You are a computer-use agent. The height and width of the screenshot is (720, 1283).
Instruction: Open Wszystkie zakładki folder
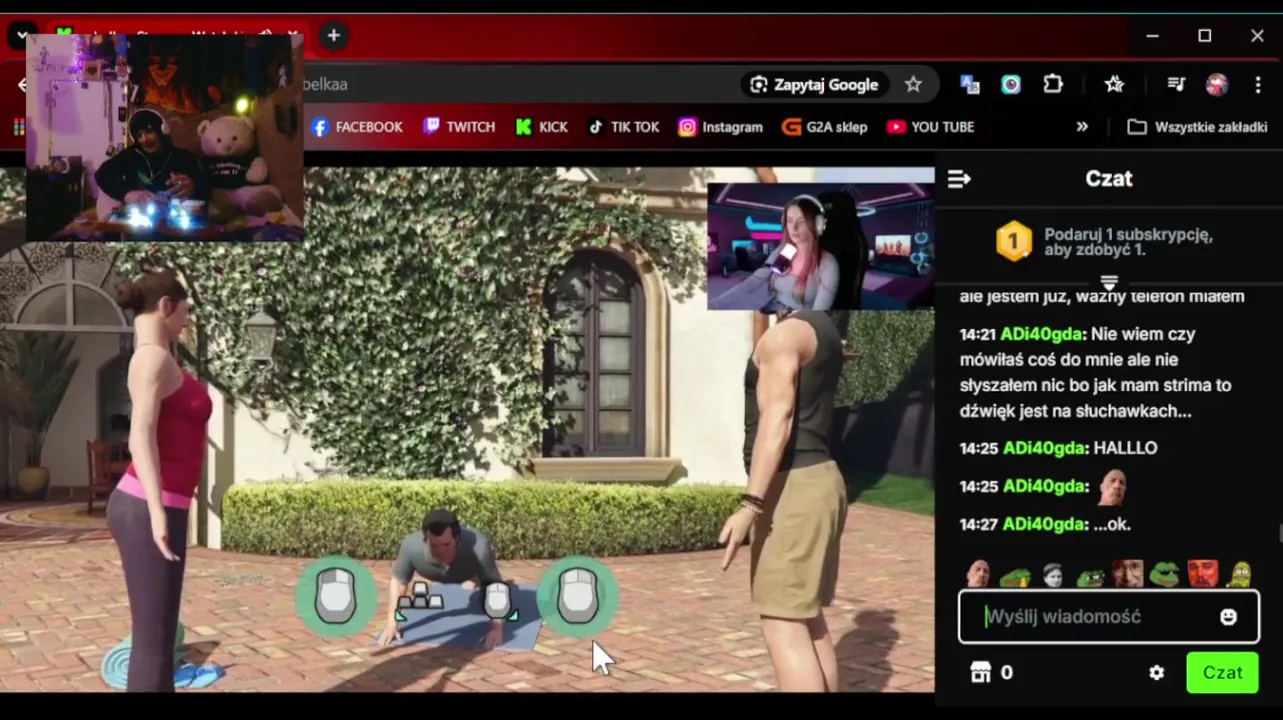tap(1198, 127)
